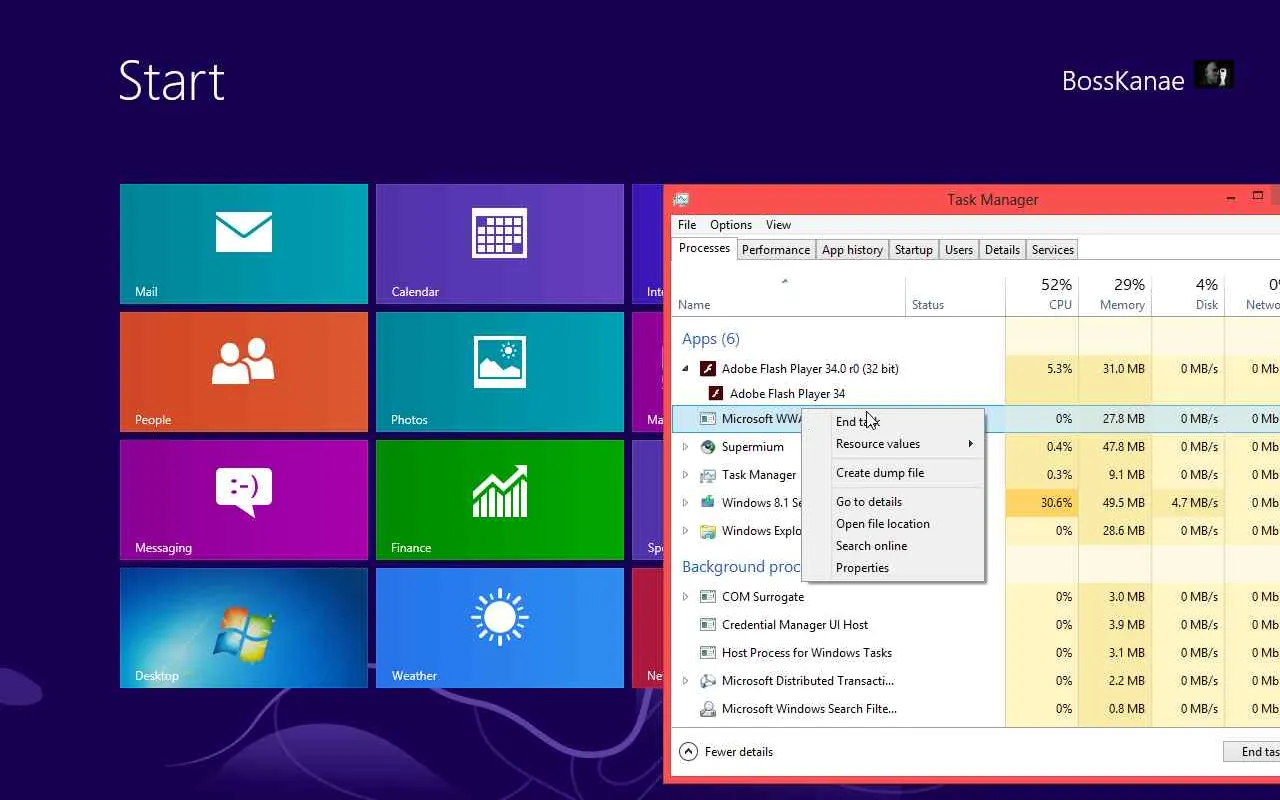This screenshot has width=1280, height=800.
Task: Open the View menu
Action: click(x=778, y=225)
